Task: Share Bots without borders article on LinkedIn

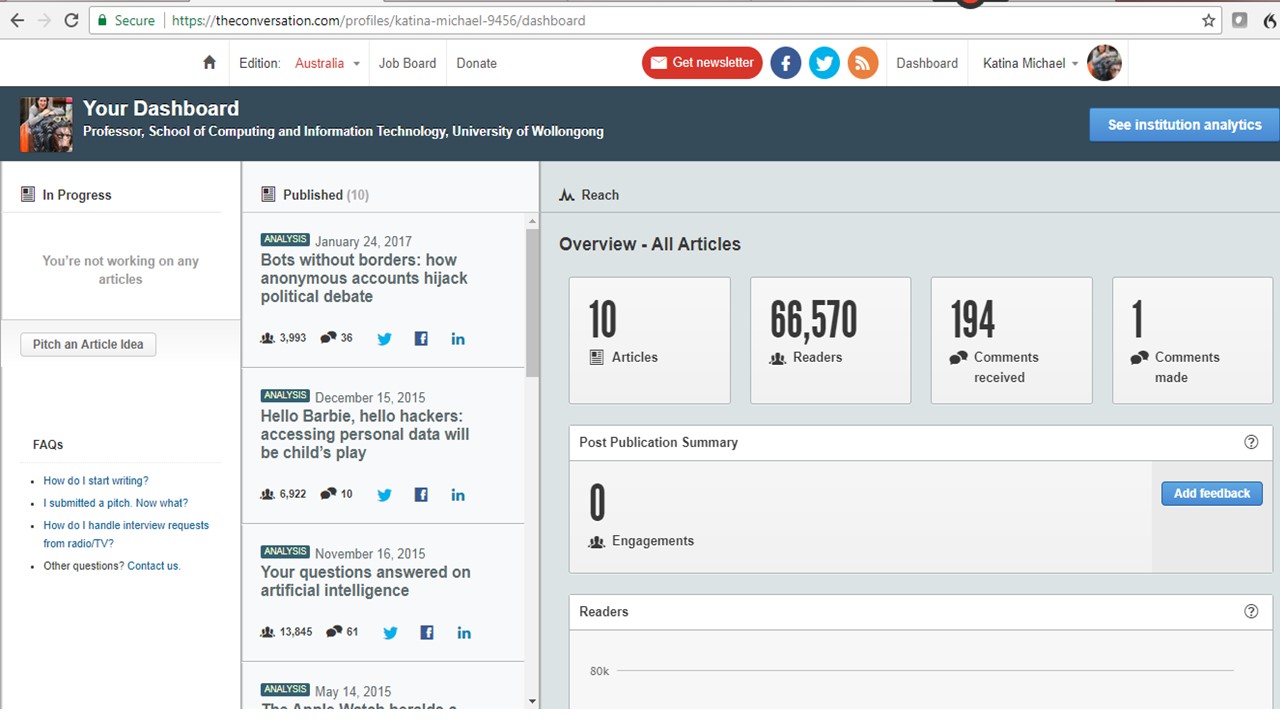Action: [x=458, y=338]
